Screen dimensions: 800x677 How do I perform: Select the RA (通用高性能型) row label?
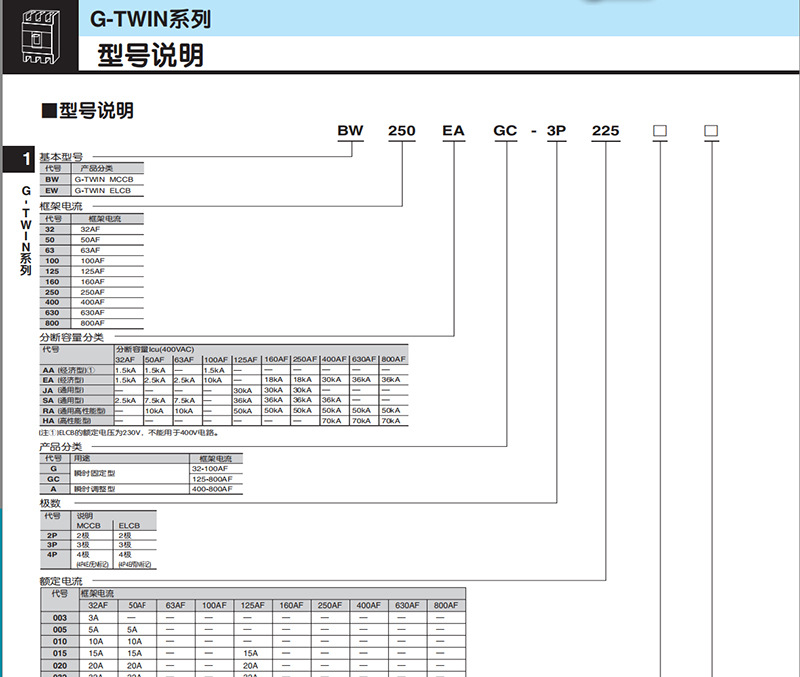[x=74, y=411]
